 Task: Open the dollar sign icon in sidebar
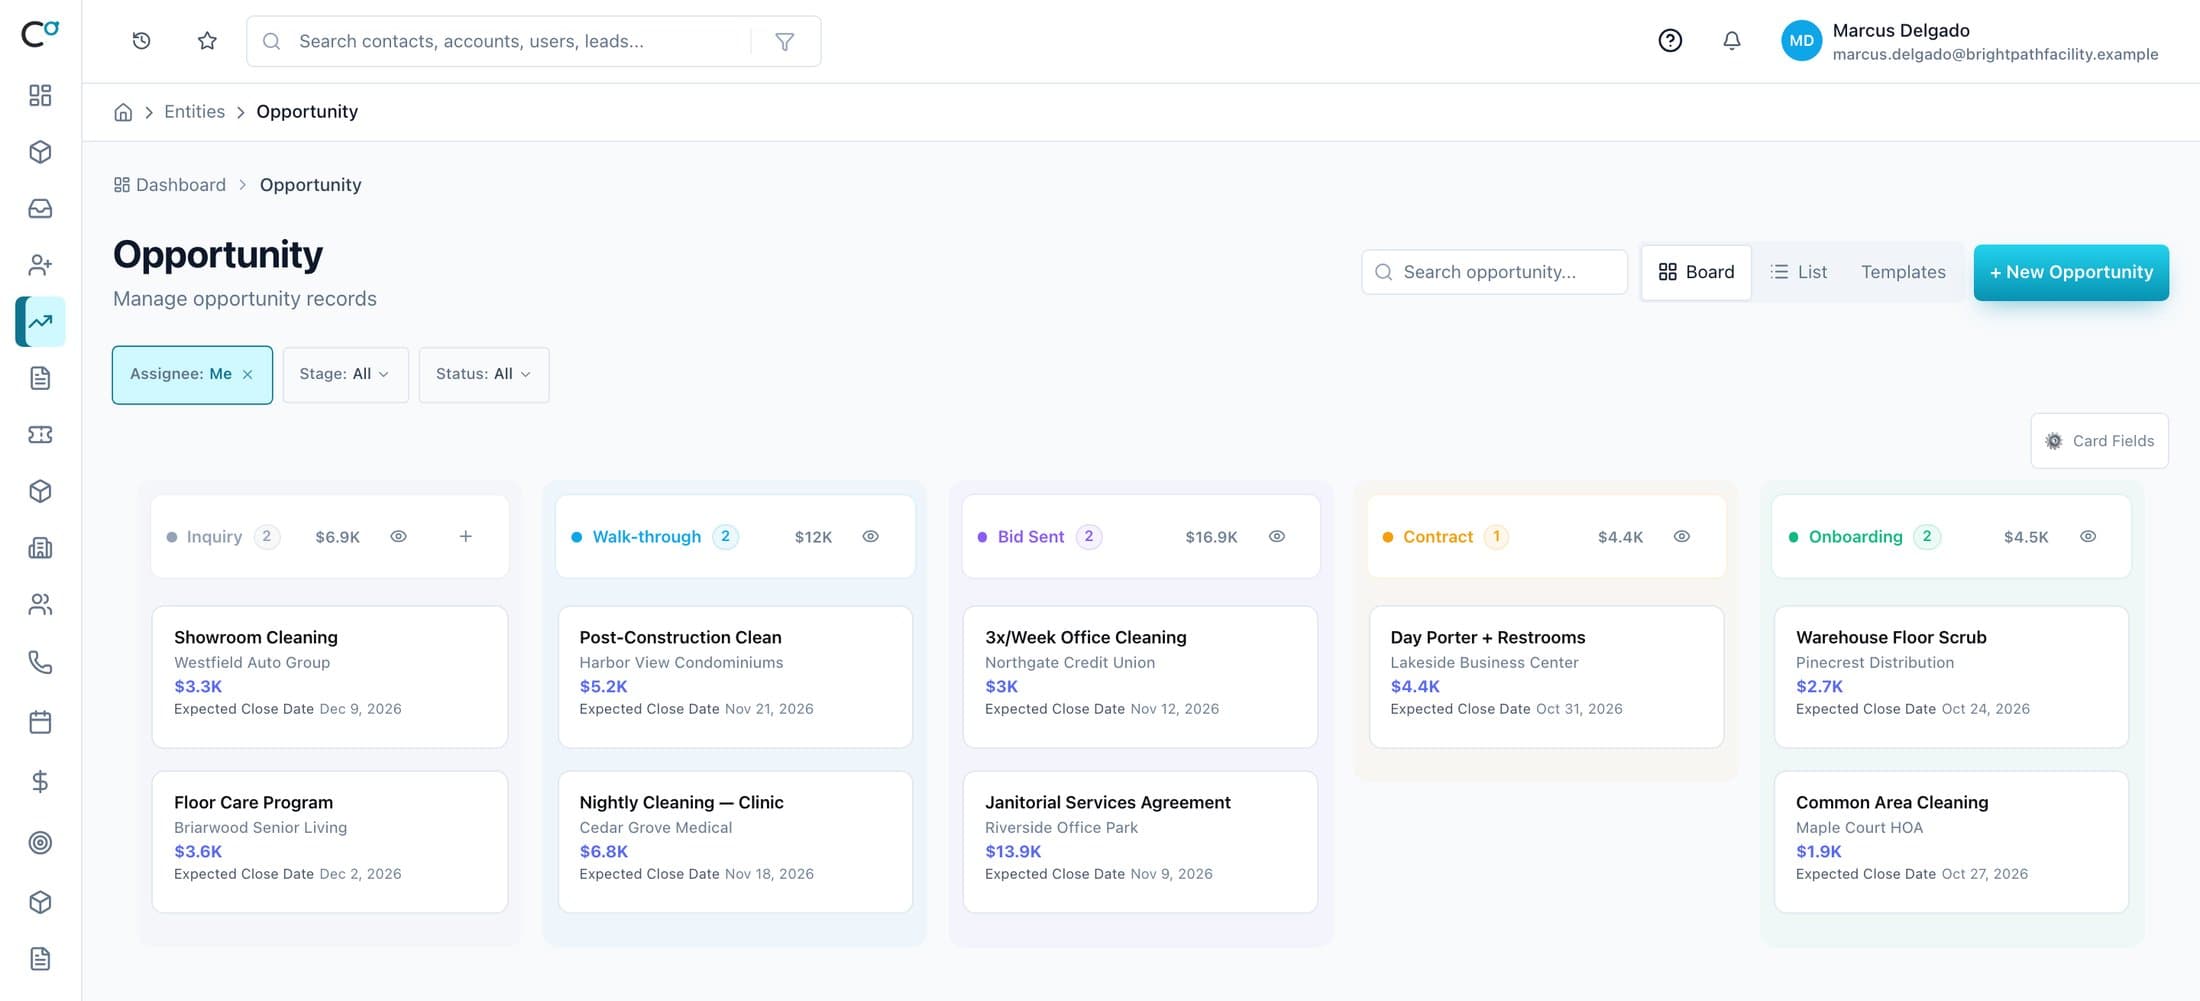click(x=40, y=782)
